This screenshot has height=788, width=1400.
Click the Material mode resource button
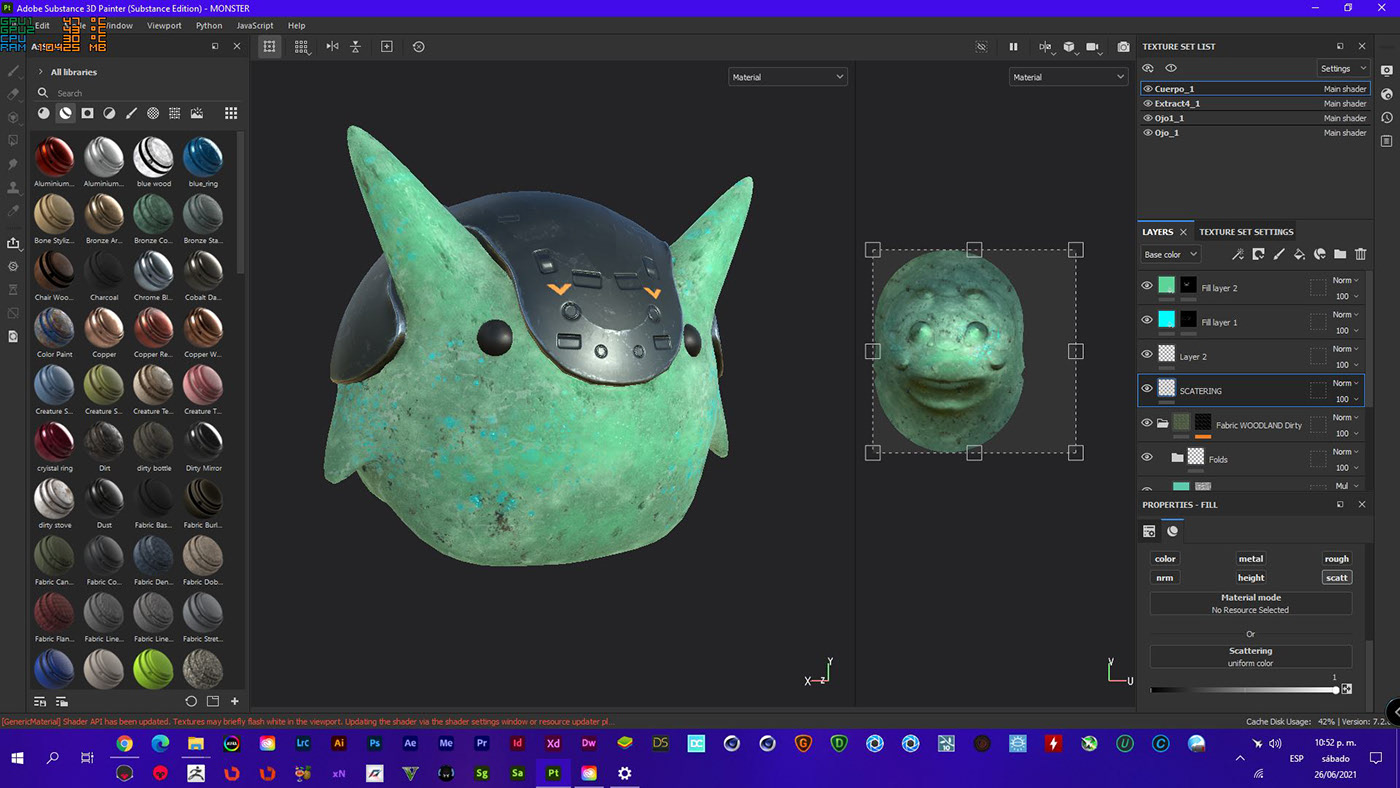point(1250,603)
